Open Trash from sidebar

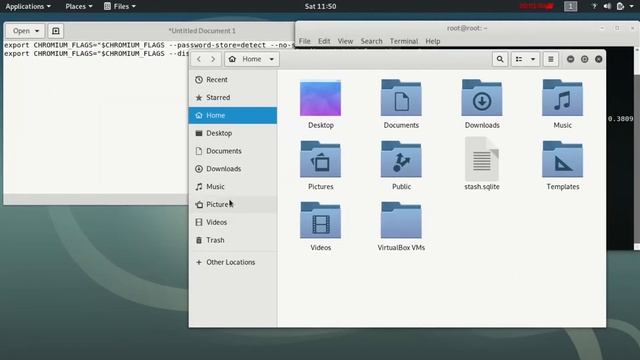(x=233, y=240)
